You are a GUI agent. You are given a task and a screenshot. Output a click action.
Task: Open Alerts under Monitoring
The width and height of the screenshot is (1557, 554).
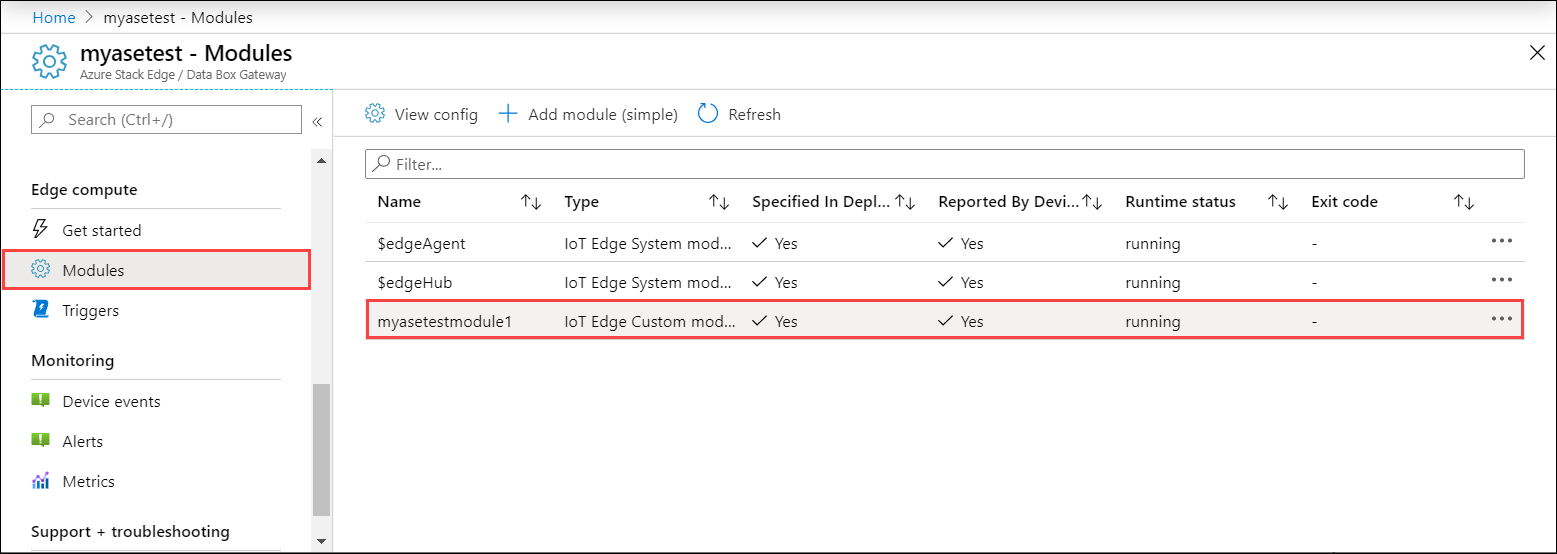pyautogui.click(x=83, y=441)
